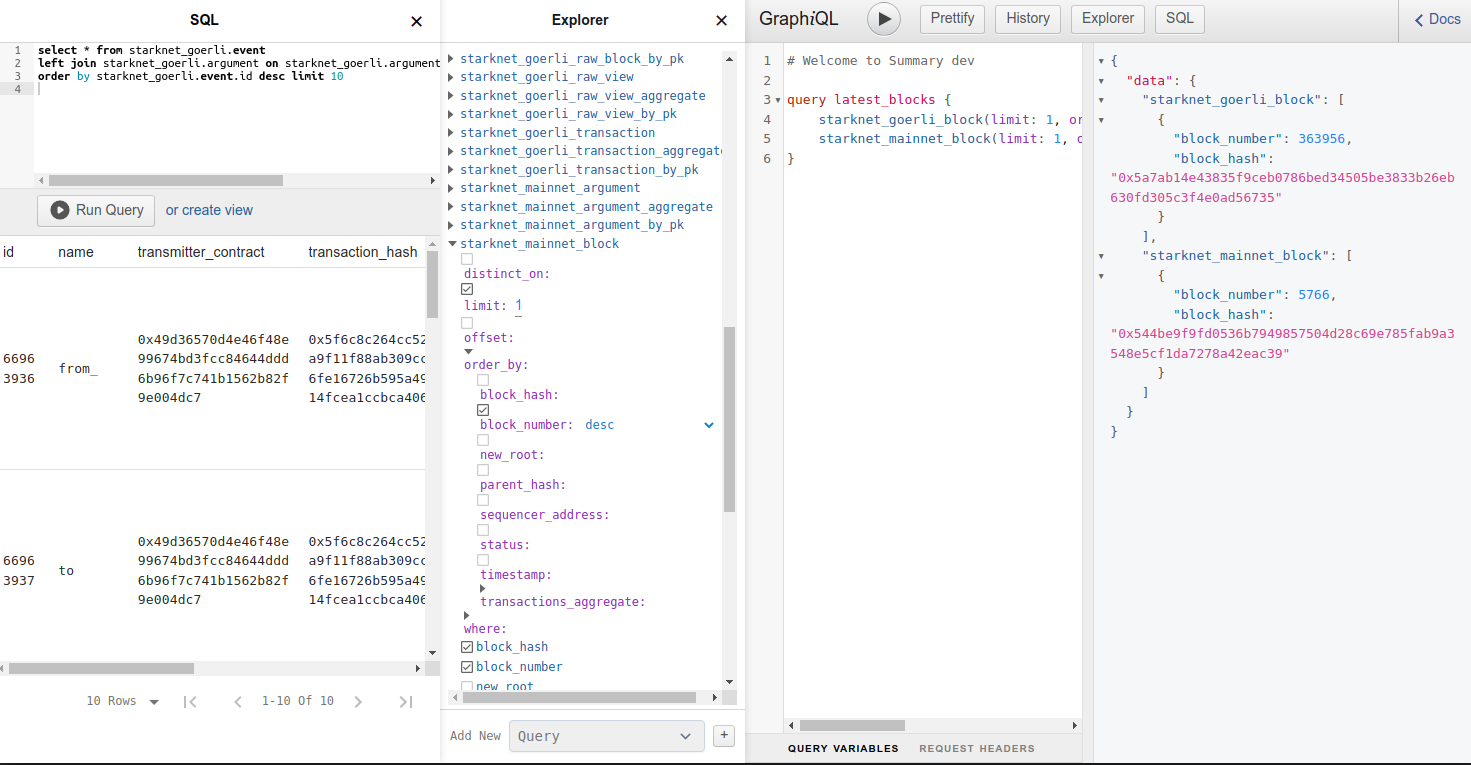Enable the offset argument checkbox
The width and height of the screenshot is (1471, 765).
click(x=467, y=323)
